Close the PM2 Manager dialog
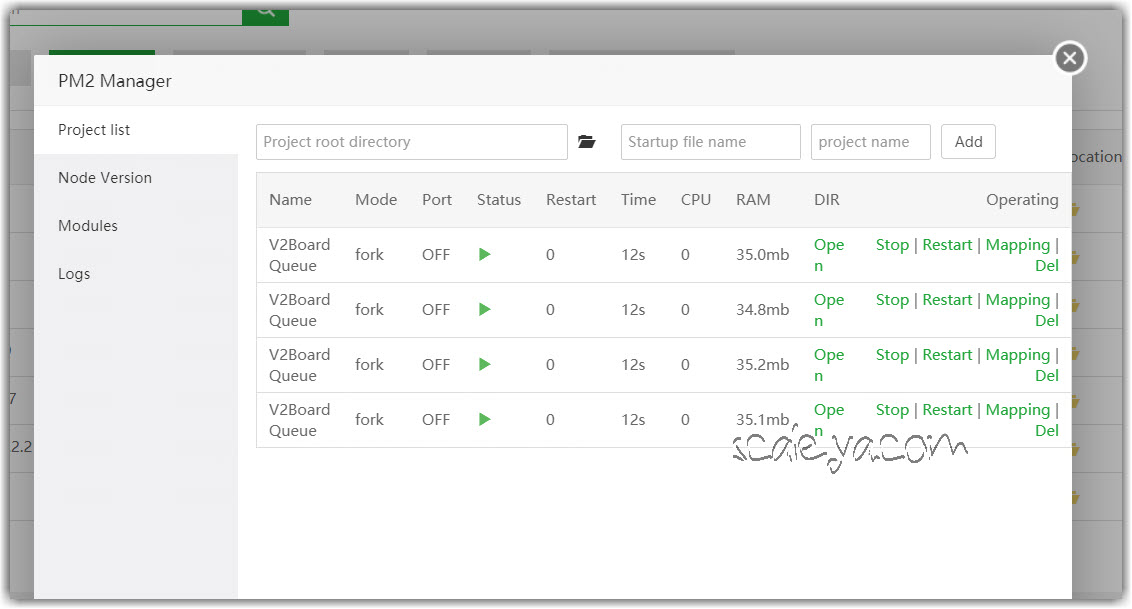The image size is (1132, 609). tap(1069, 59)
